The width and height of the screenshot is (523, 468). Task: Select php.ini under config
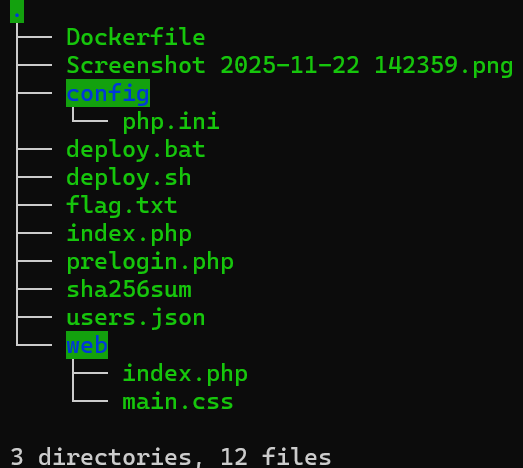click(171, 122)
